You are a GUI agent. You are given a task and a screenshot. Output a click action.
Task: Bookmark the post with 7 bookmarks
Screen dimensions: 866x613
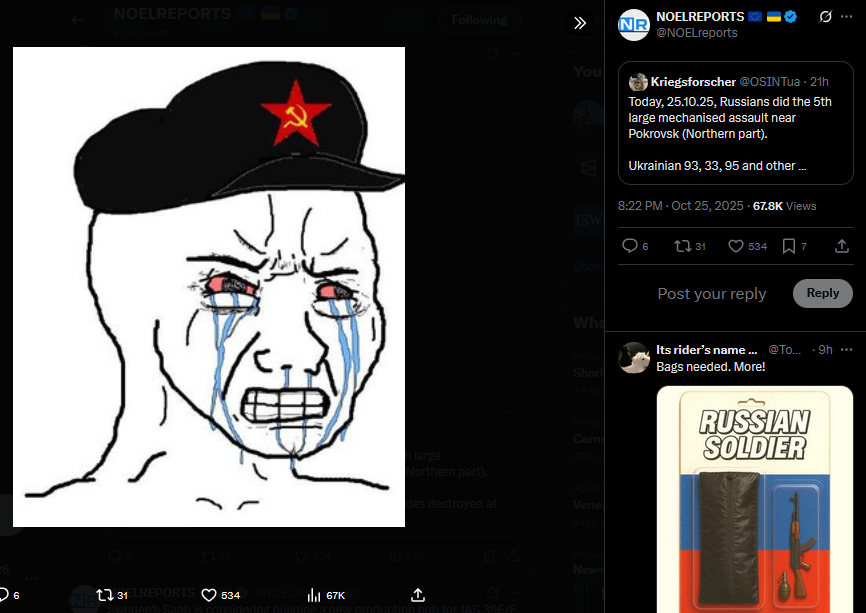click(x=789, y=246)
